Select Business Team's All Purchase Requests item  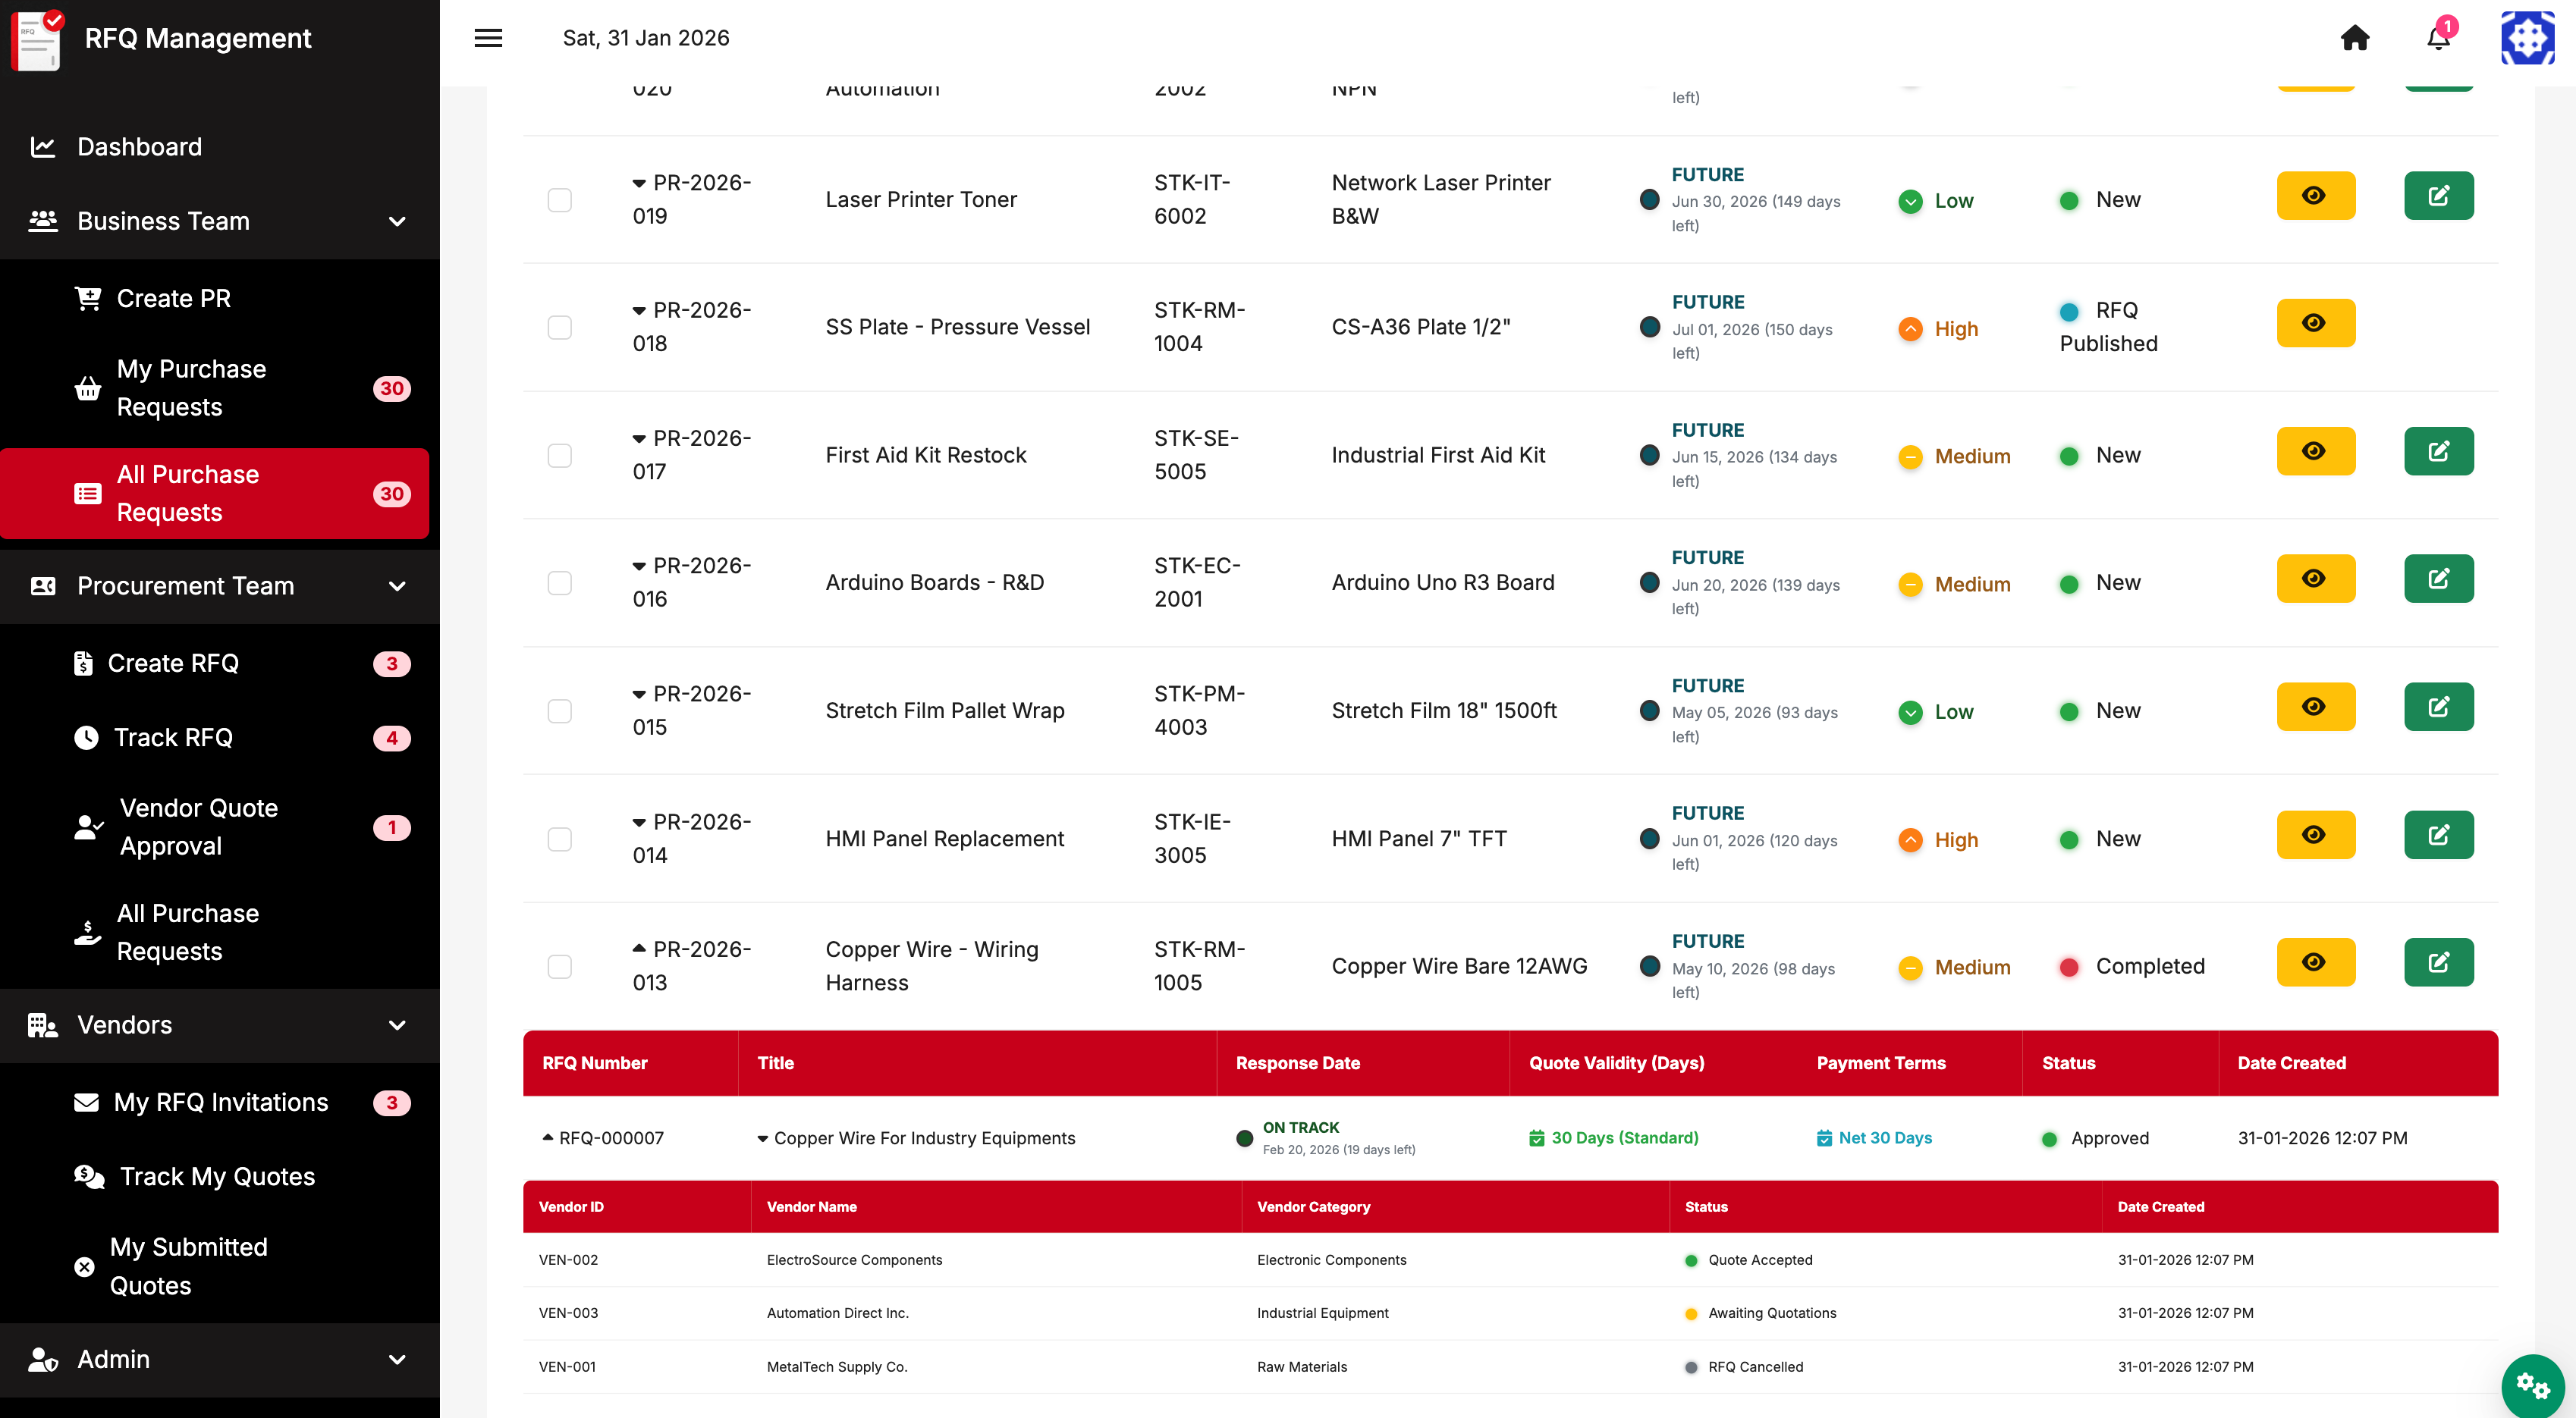pos(215,493)
